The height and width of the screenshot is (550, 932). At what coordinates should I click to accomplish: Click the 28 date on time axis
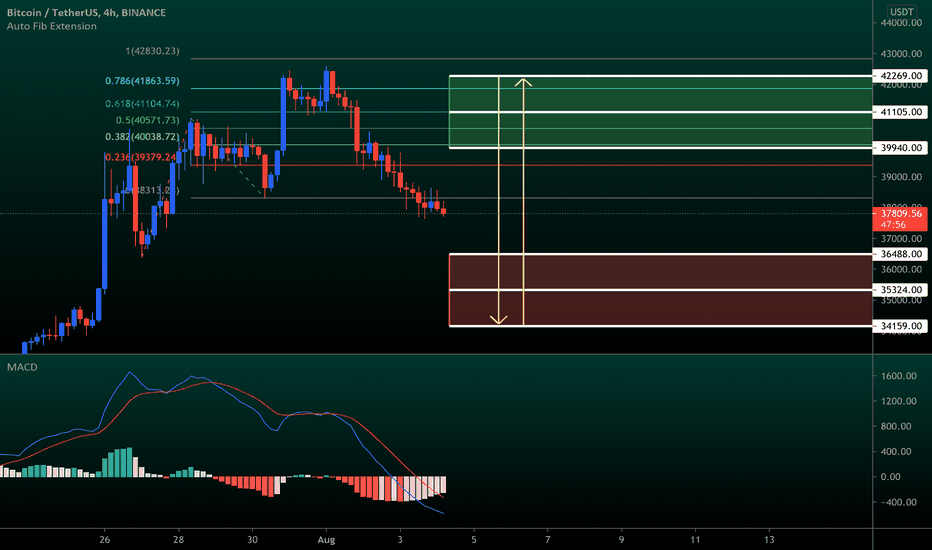pos(178,540)
